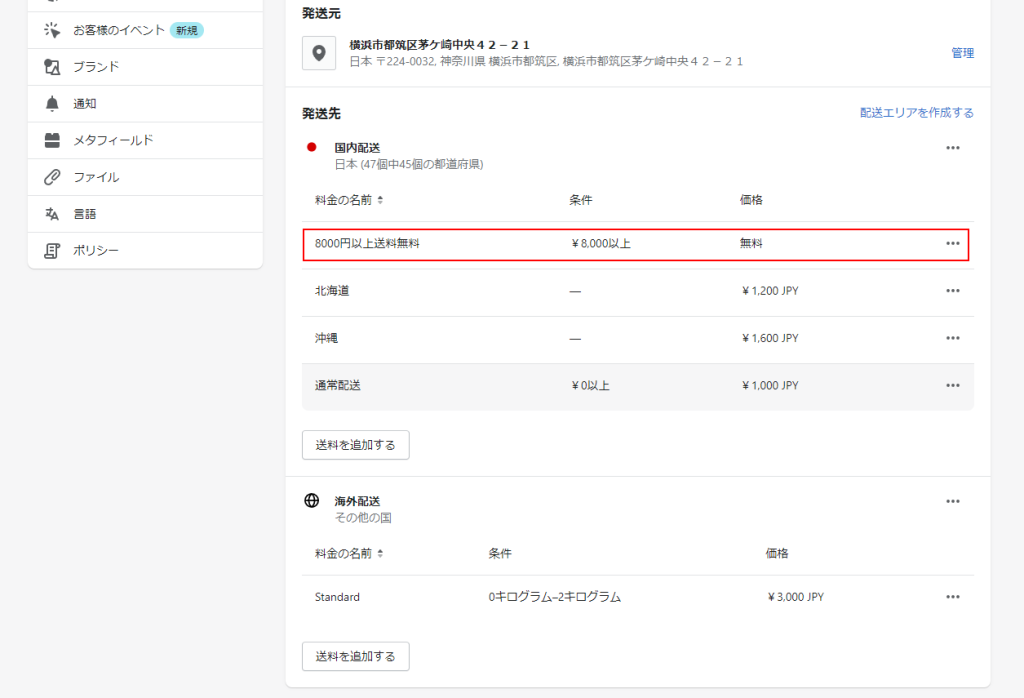This screenshot has height=698, width=1024.
Task: Click the ¥8,000以上 condition
Action: tap(601, 244)
